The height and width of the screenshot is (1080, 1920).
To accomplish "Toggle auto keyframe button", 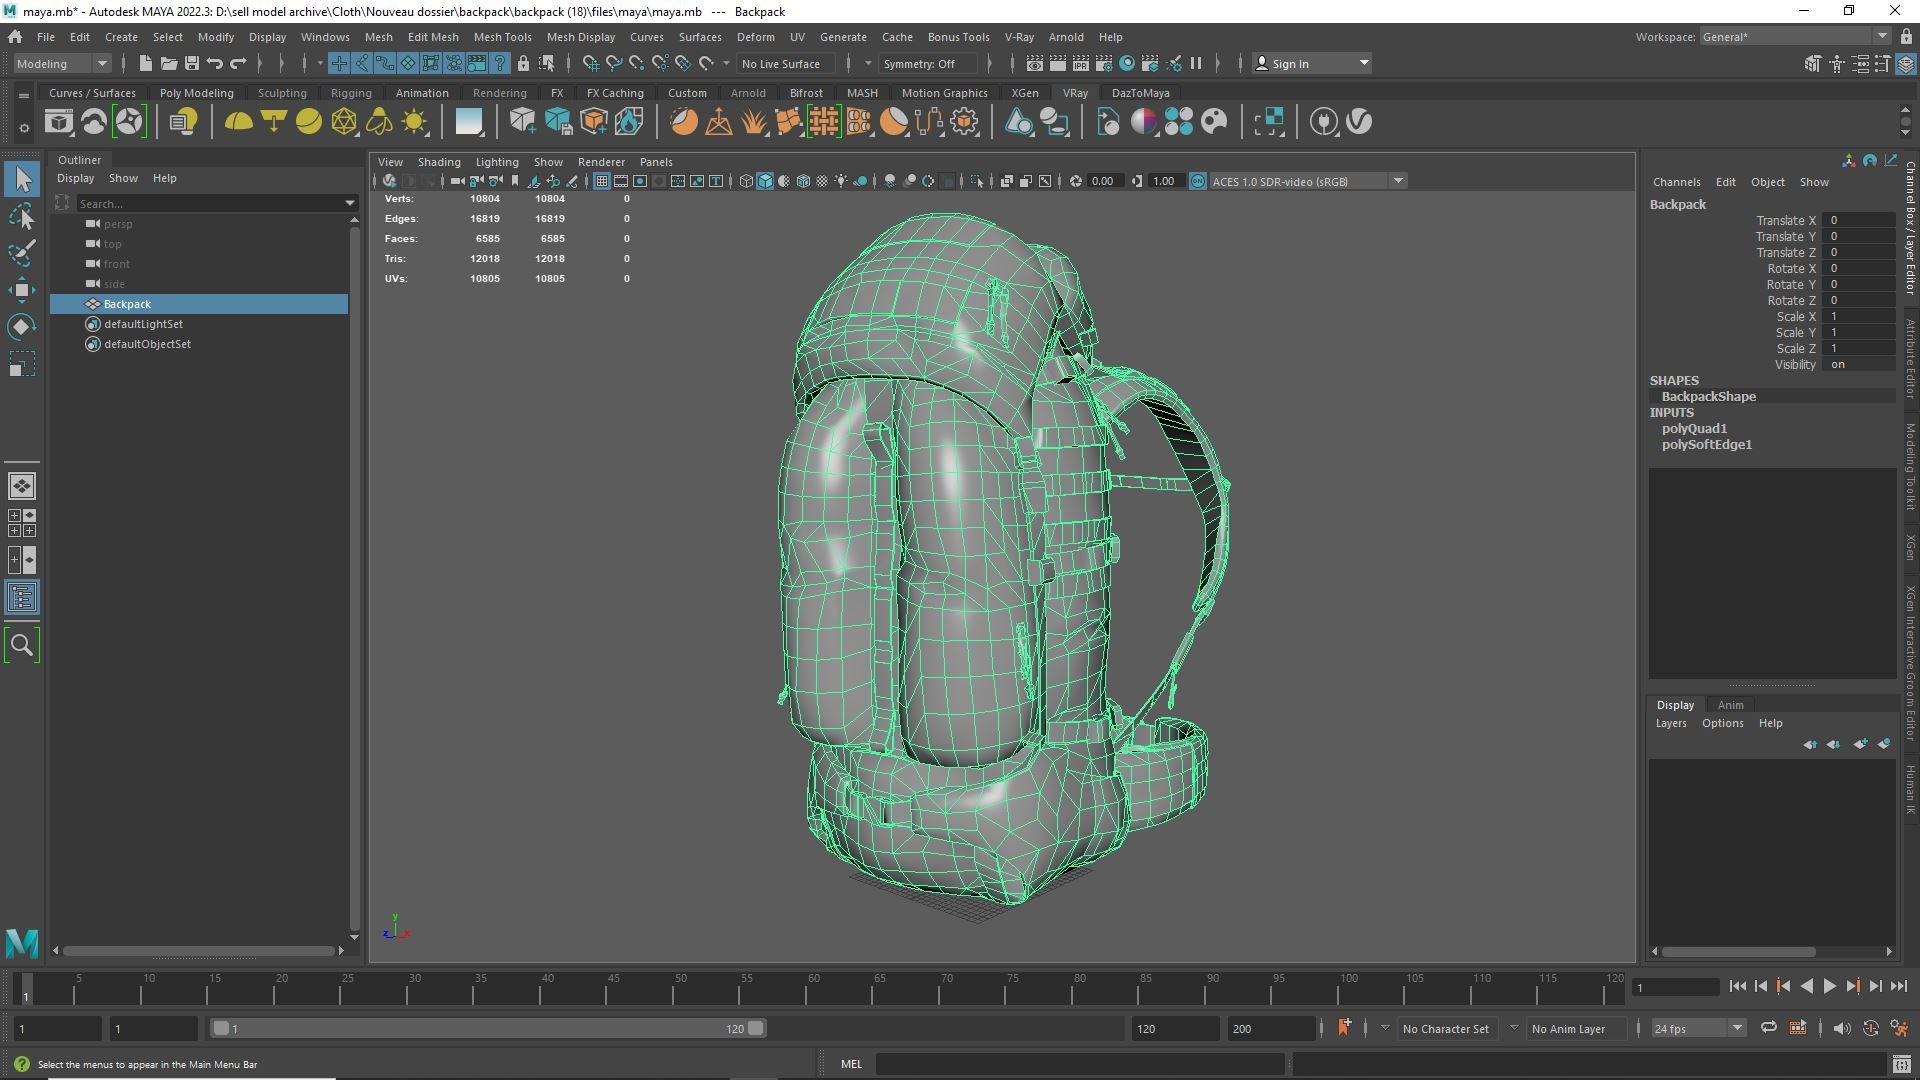I will pos(1871,1028).
